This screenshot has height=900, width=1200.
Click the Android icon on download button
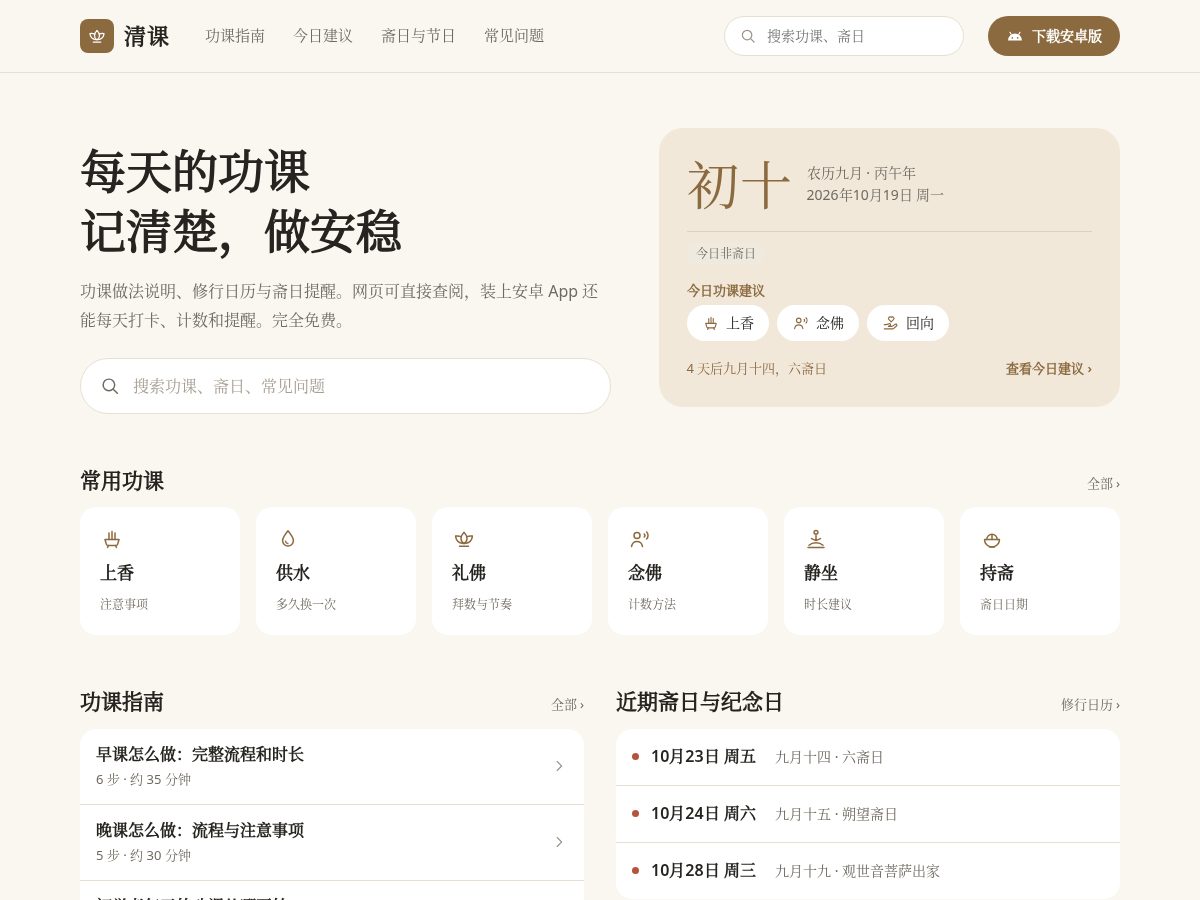[1015, 36]
